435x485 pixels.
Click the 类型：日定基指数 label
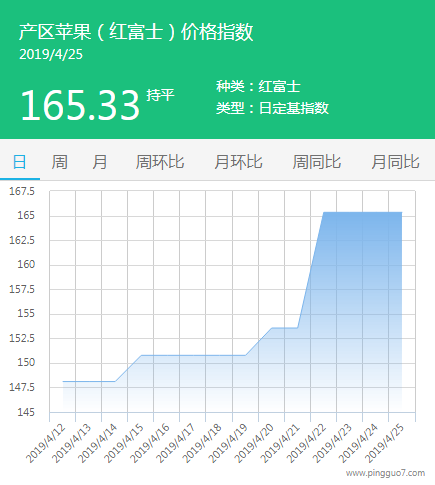272,108
